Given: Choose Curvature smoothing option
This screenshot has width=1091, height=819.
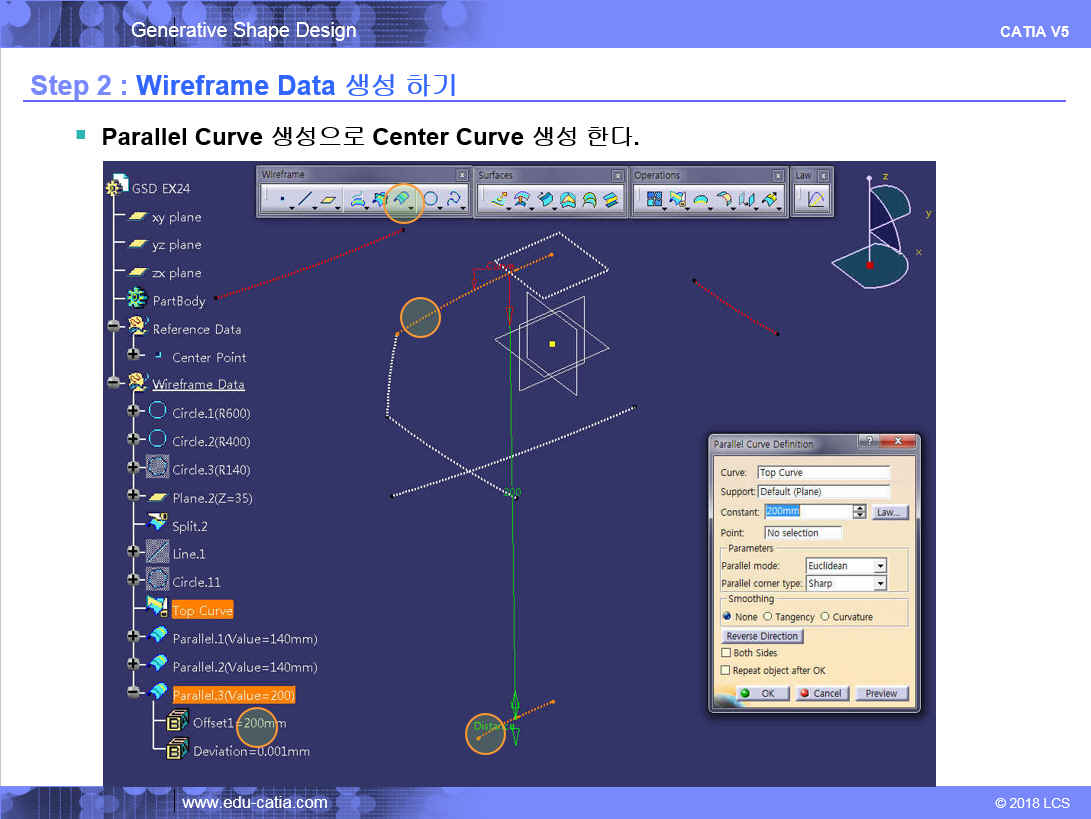Looking at the screenshot, I should point(825,617).
